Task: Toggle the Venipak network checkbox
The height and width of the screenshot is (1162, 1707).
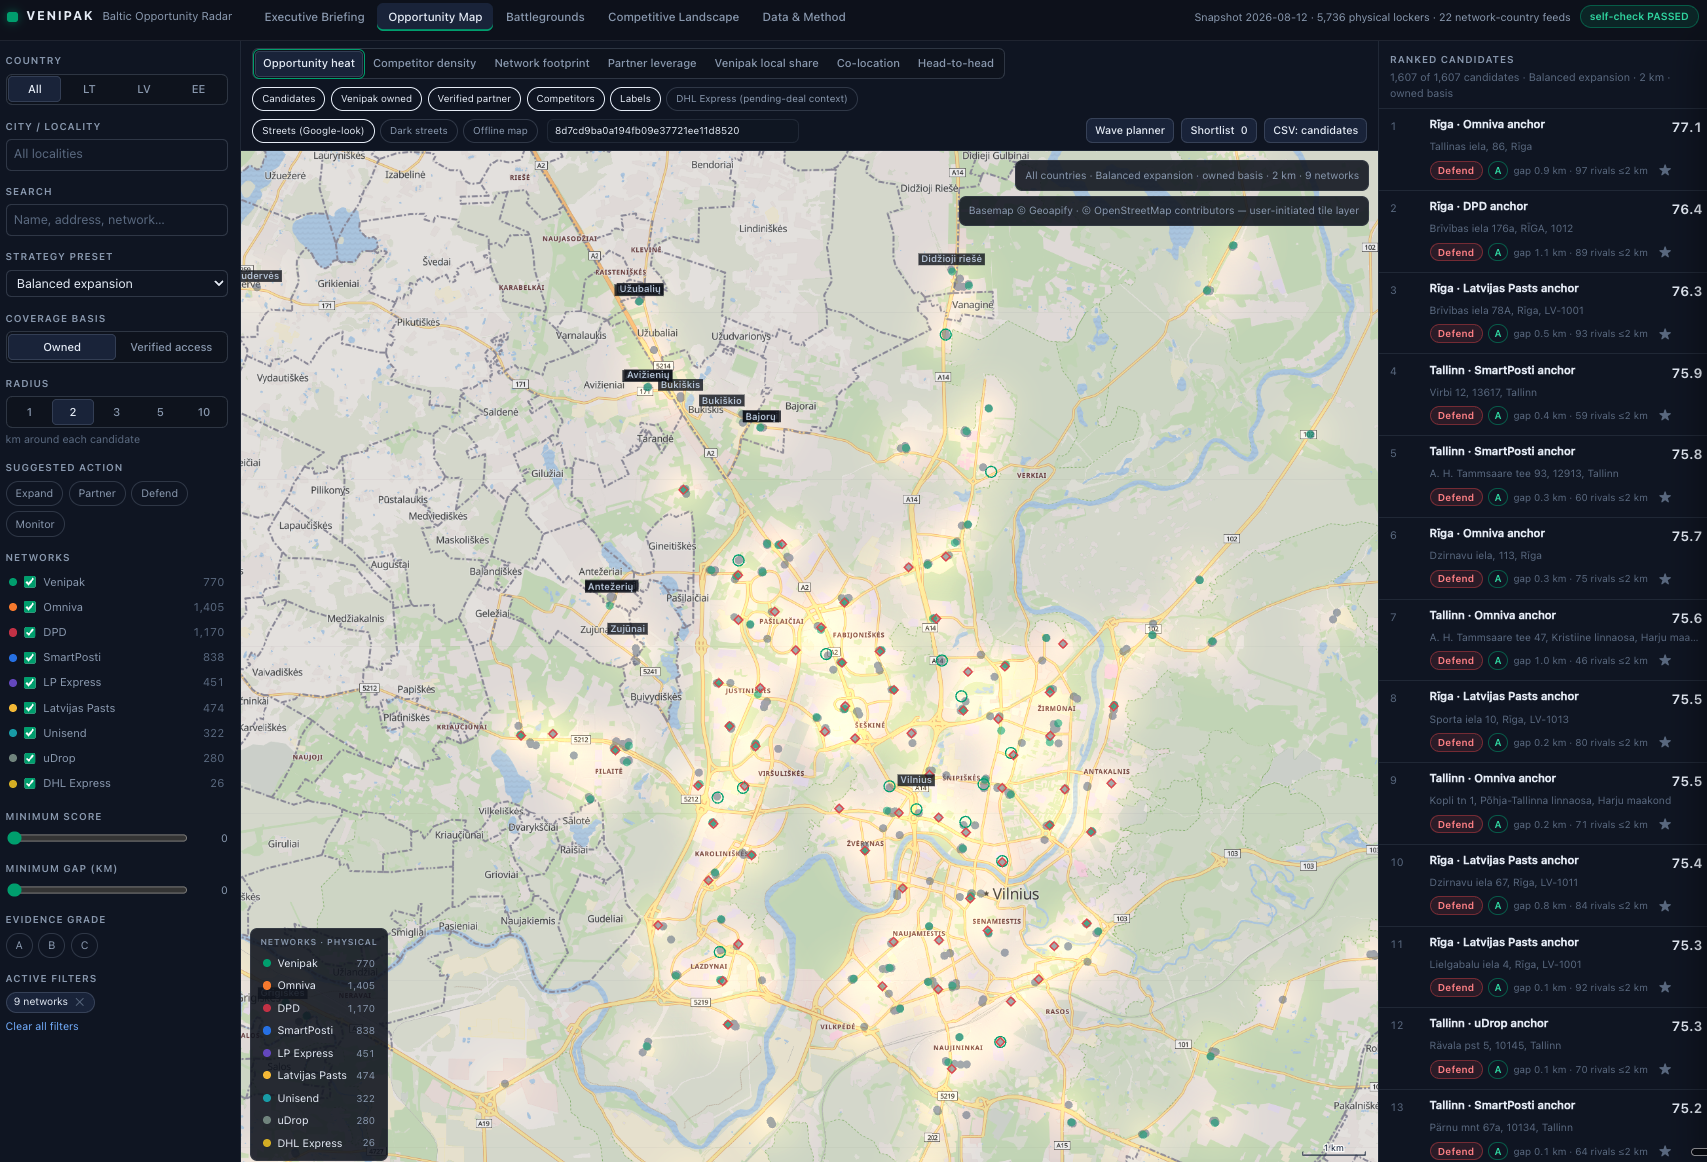Action: [30, 582]
